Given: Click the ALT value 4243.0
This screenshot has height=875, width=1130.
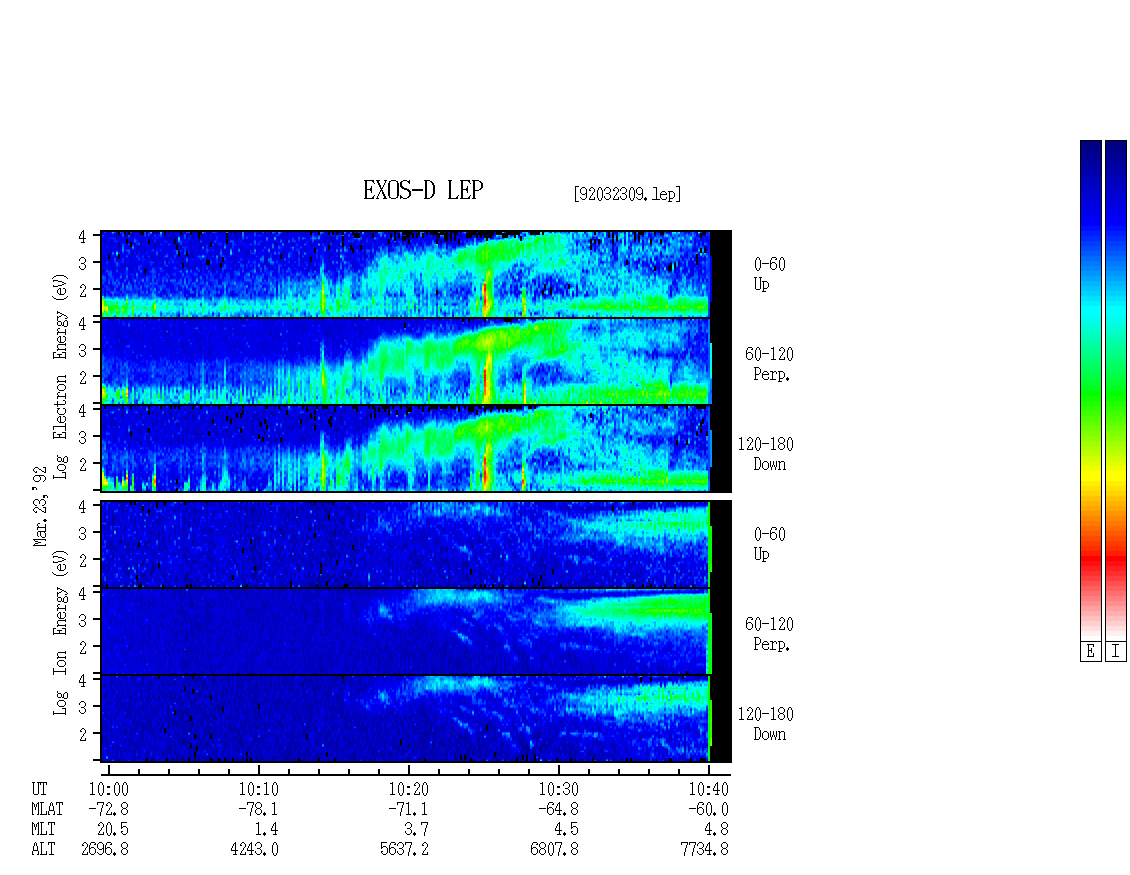Looking at the screenshot, I should (x=254, y=850).
